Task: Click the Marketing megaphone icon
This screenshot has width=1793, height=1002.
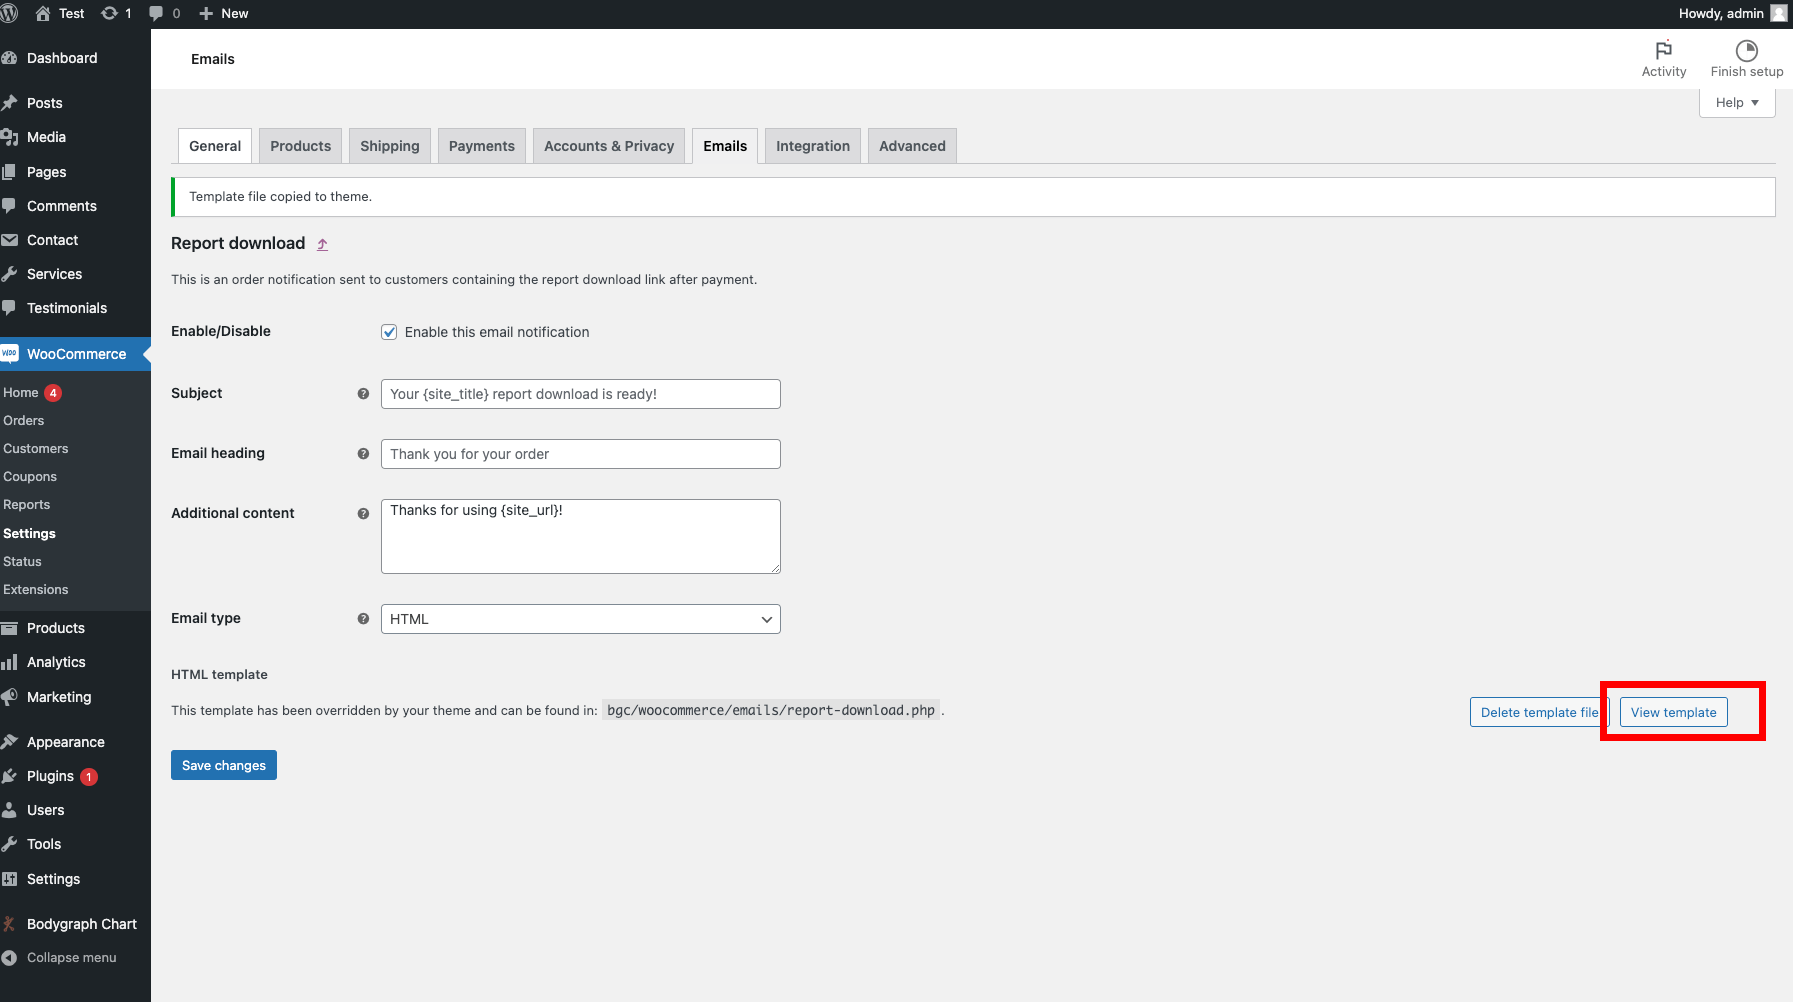Action: [x=9, y=697]
